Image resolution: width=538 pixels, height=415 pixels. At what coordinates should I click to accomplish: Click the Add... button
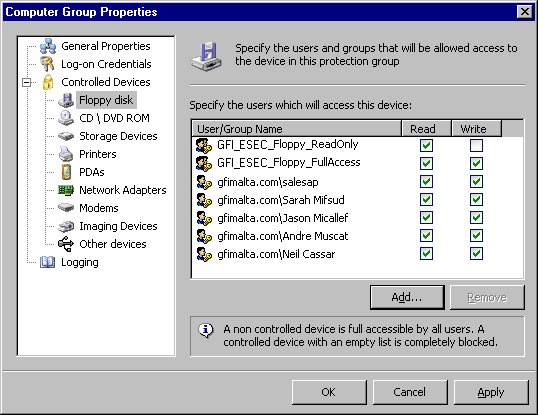(407, 297)
